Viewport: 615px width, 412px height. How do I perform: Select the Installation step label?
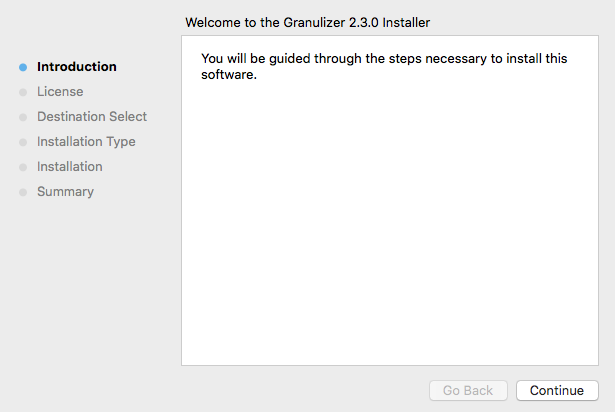70,167
